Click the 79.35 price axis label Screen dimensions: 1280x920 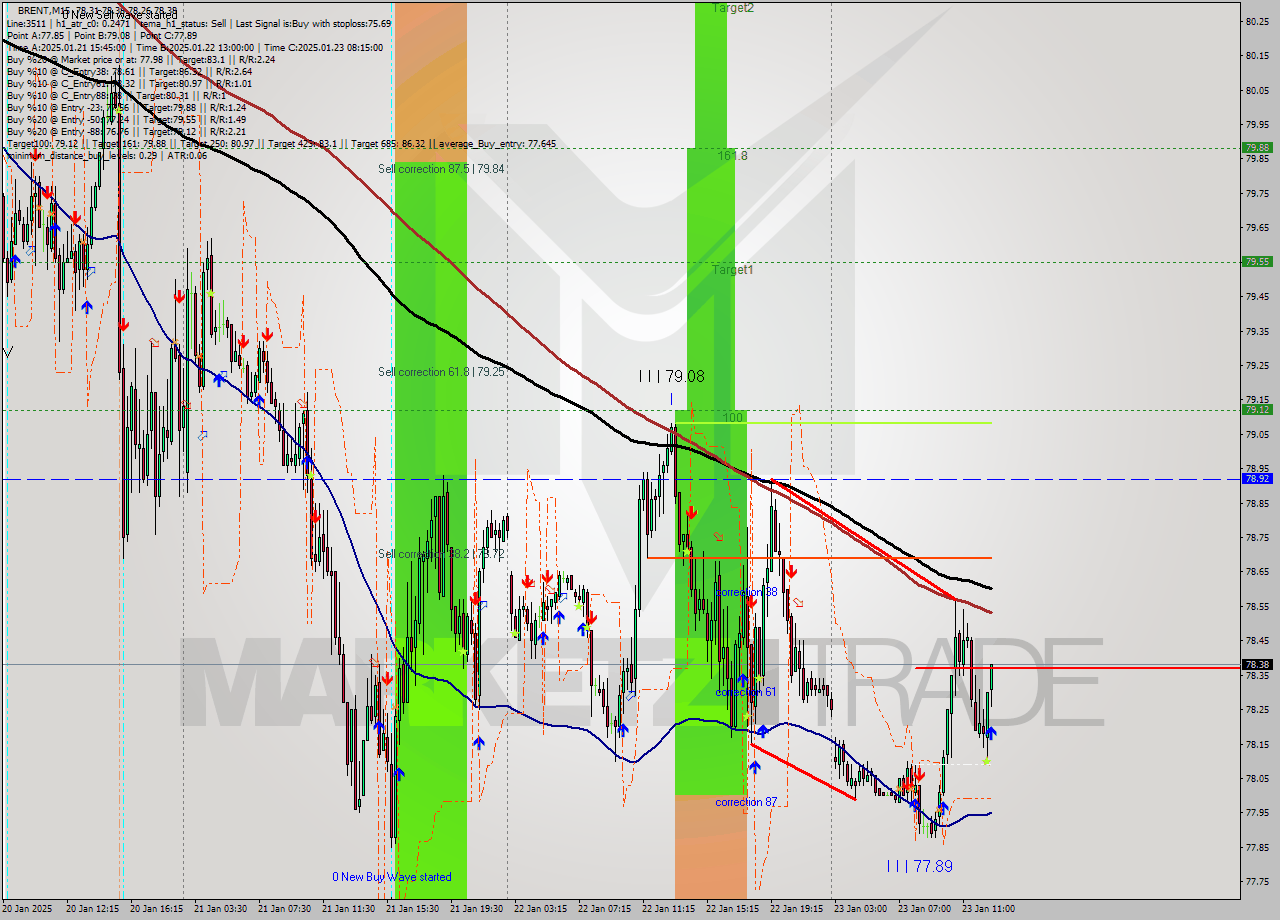click(x=1257, y=331)
